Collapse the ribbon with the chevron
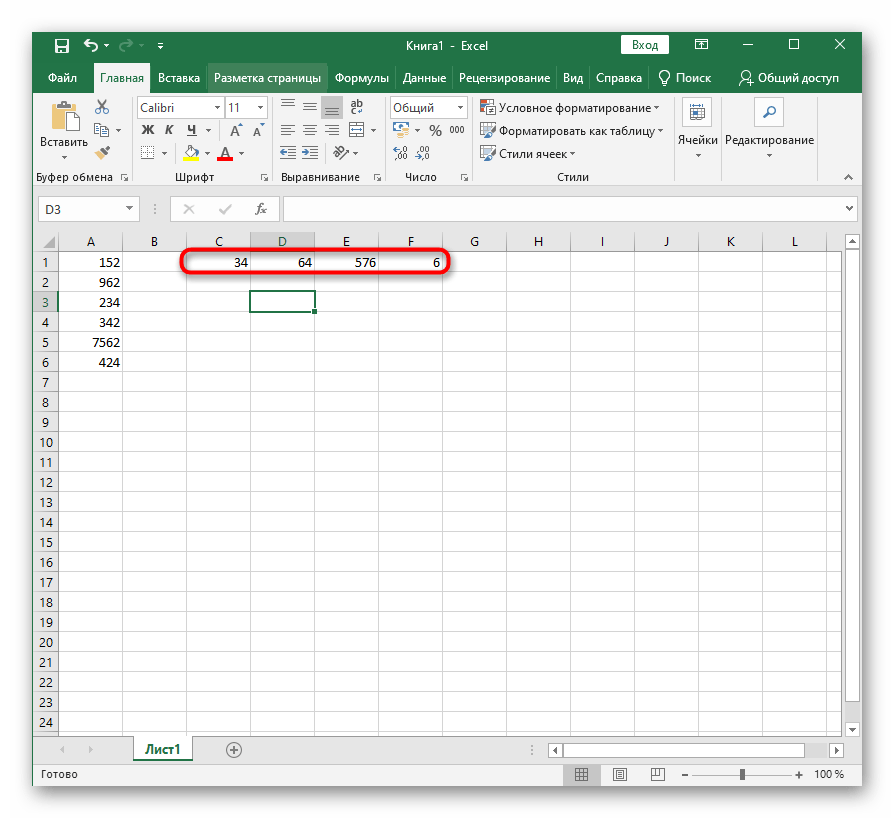 point(848,177)
